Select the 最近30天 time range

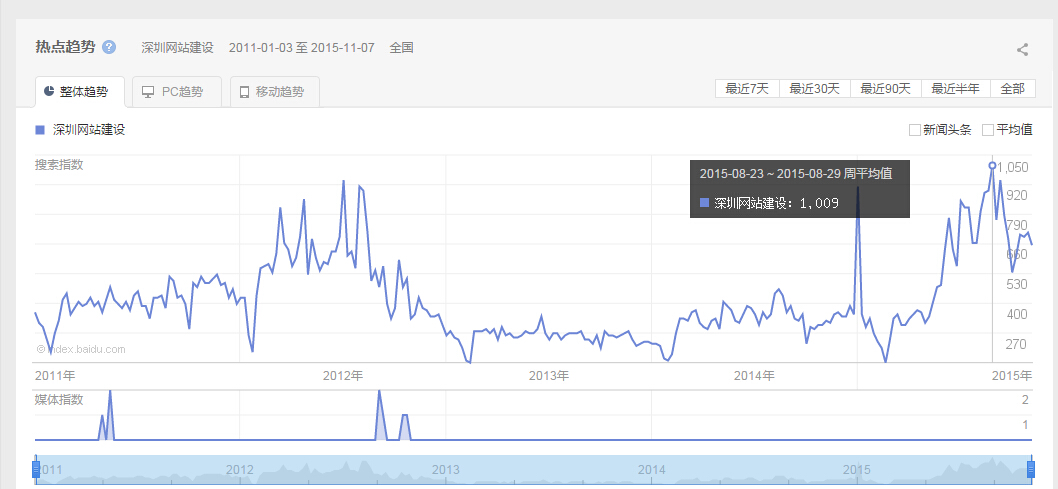coord(814,88)
